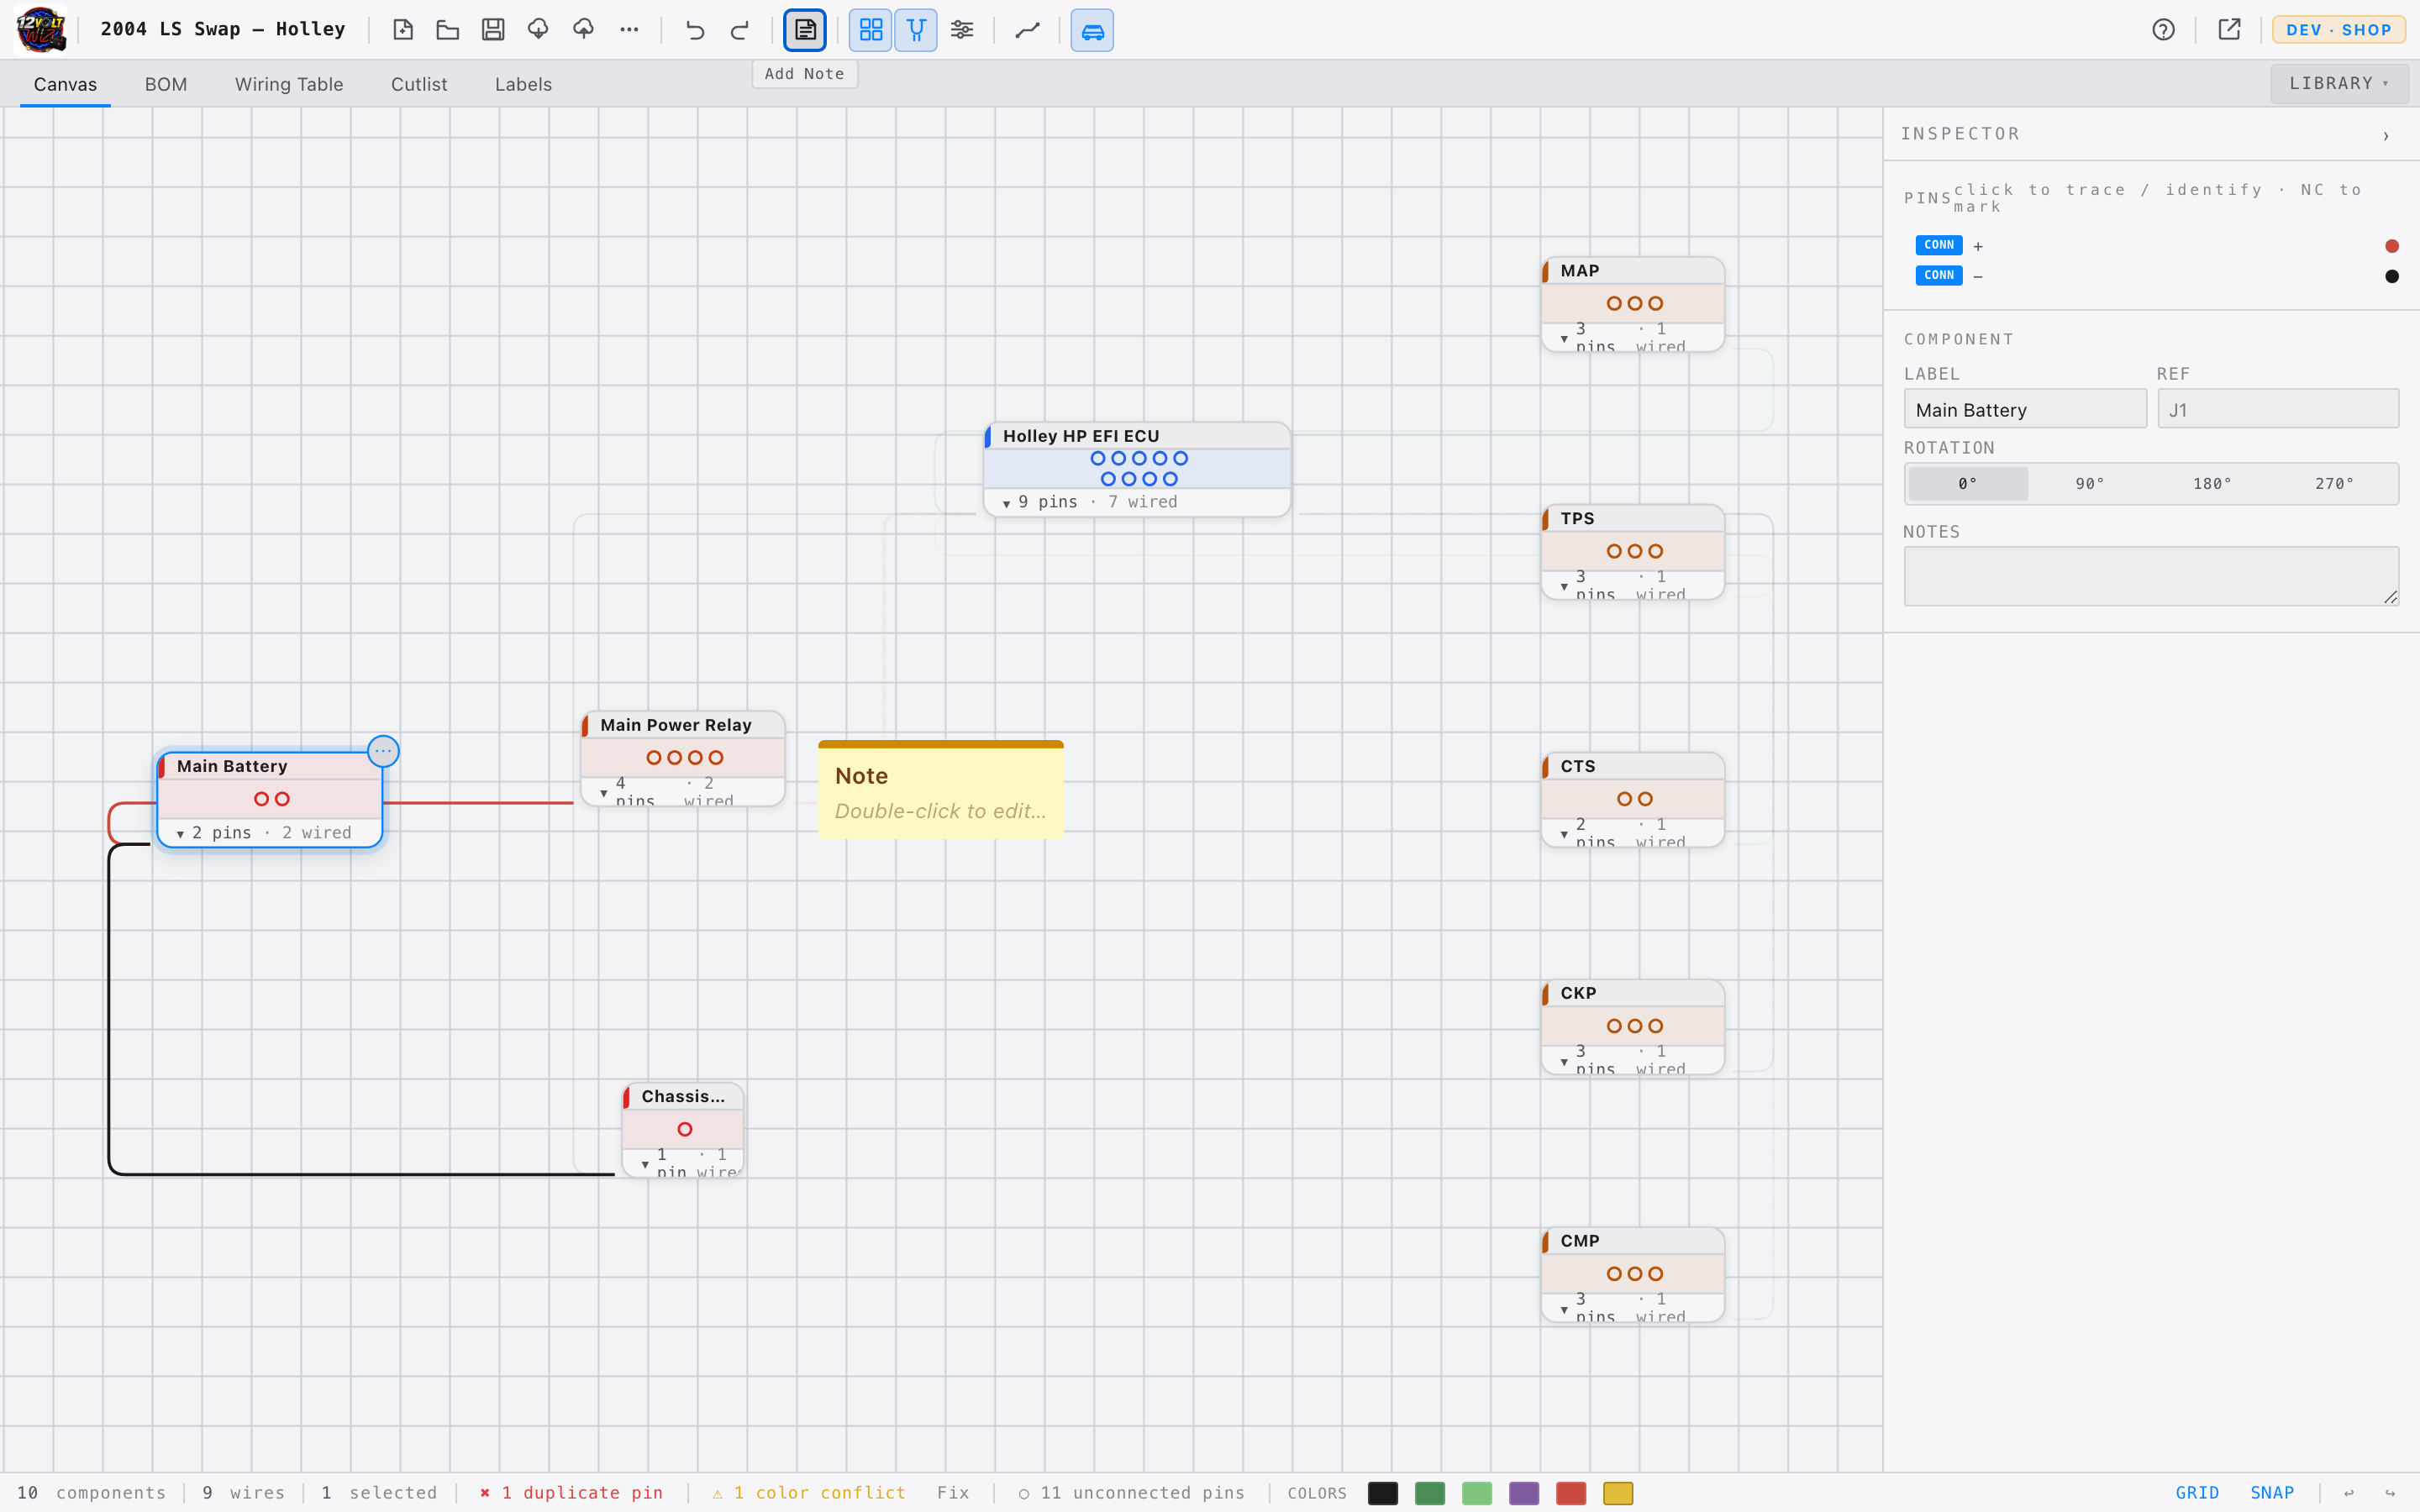Click the Add Note toolbar icon
2420x1512 pixels.
pyautogui.click(x=805, y=30)
